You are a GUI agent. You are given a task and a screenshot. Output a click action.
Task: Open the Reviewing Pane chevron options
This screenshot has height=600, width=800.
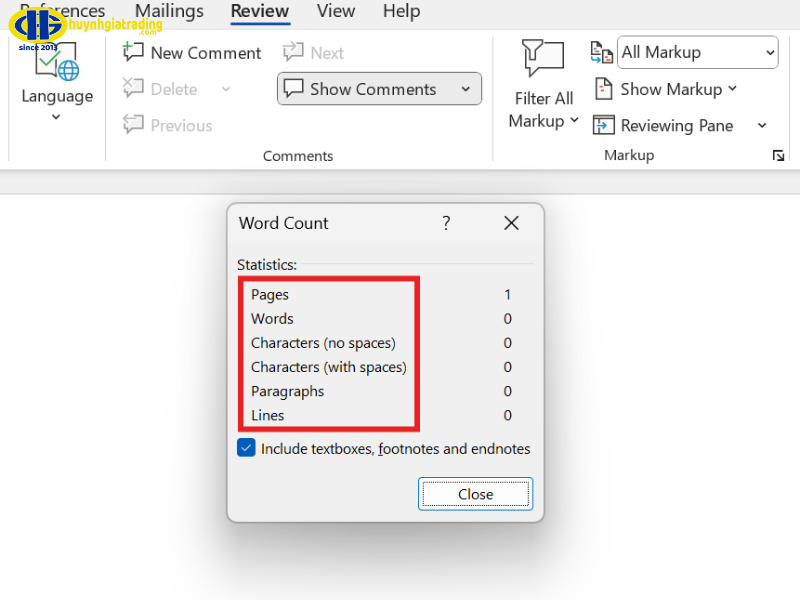[762, 125]
